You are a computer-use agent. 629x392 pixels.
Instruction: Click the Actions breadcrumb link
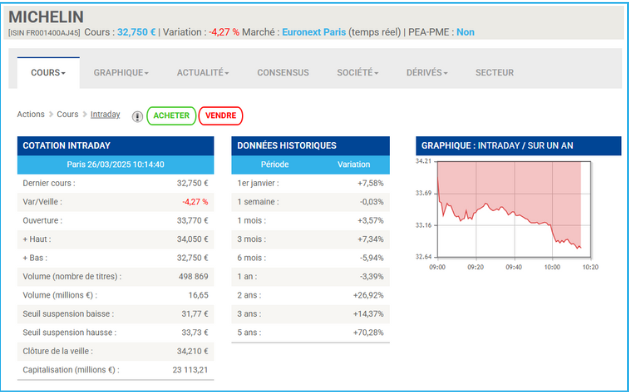(30, 114)
